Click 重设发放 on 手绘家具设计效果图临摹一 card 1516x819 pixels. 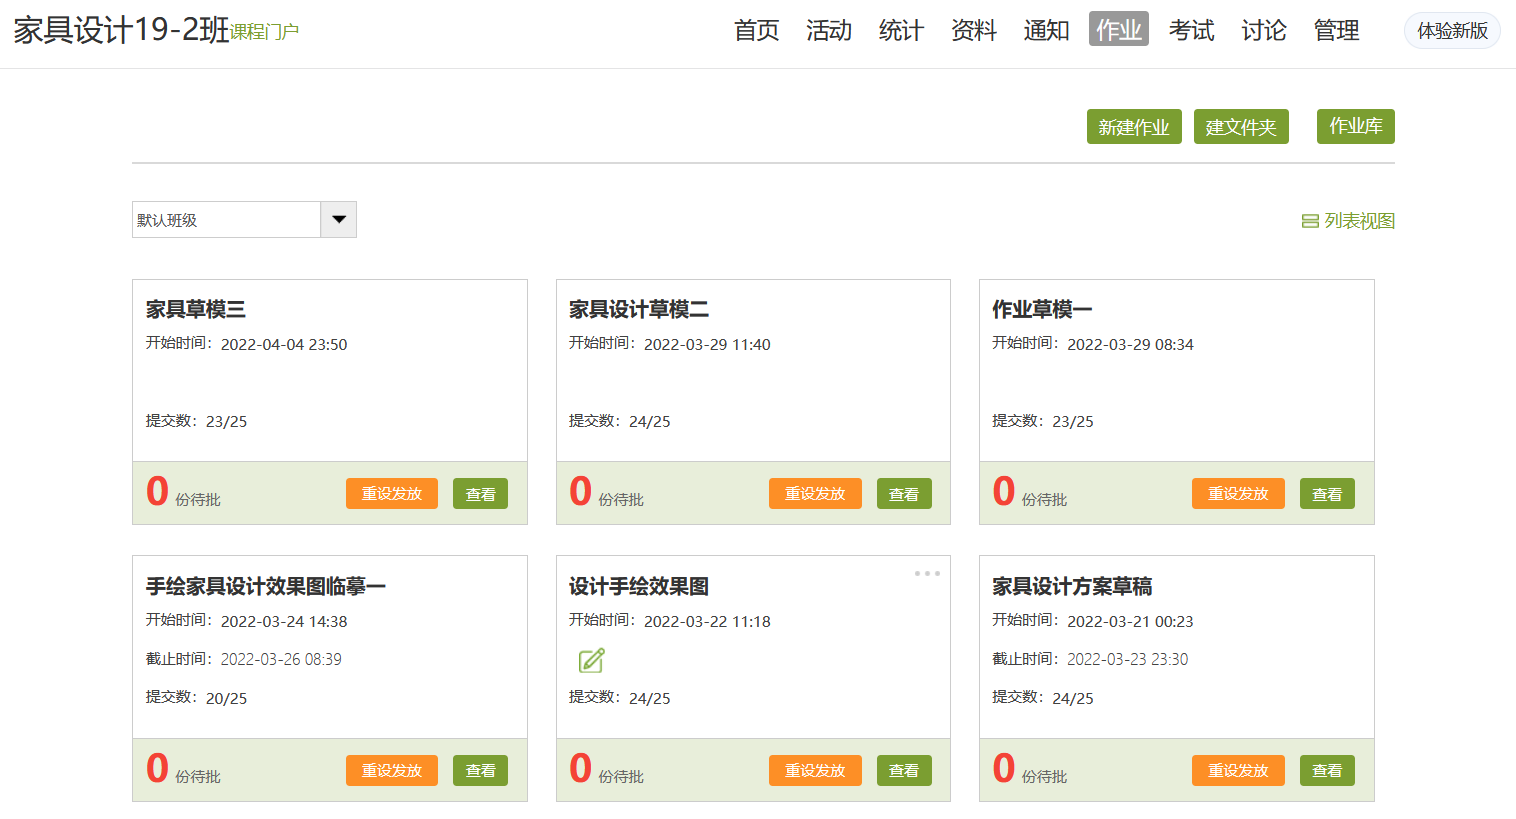tap(392, 771)
